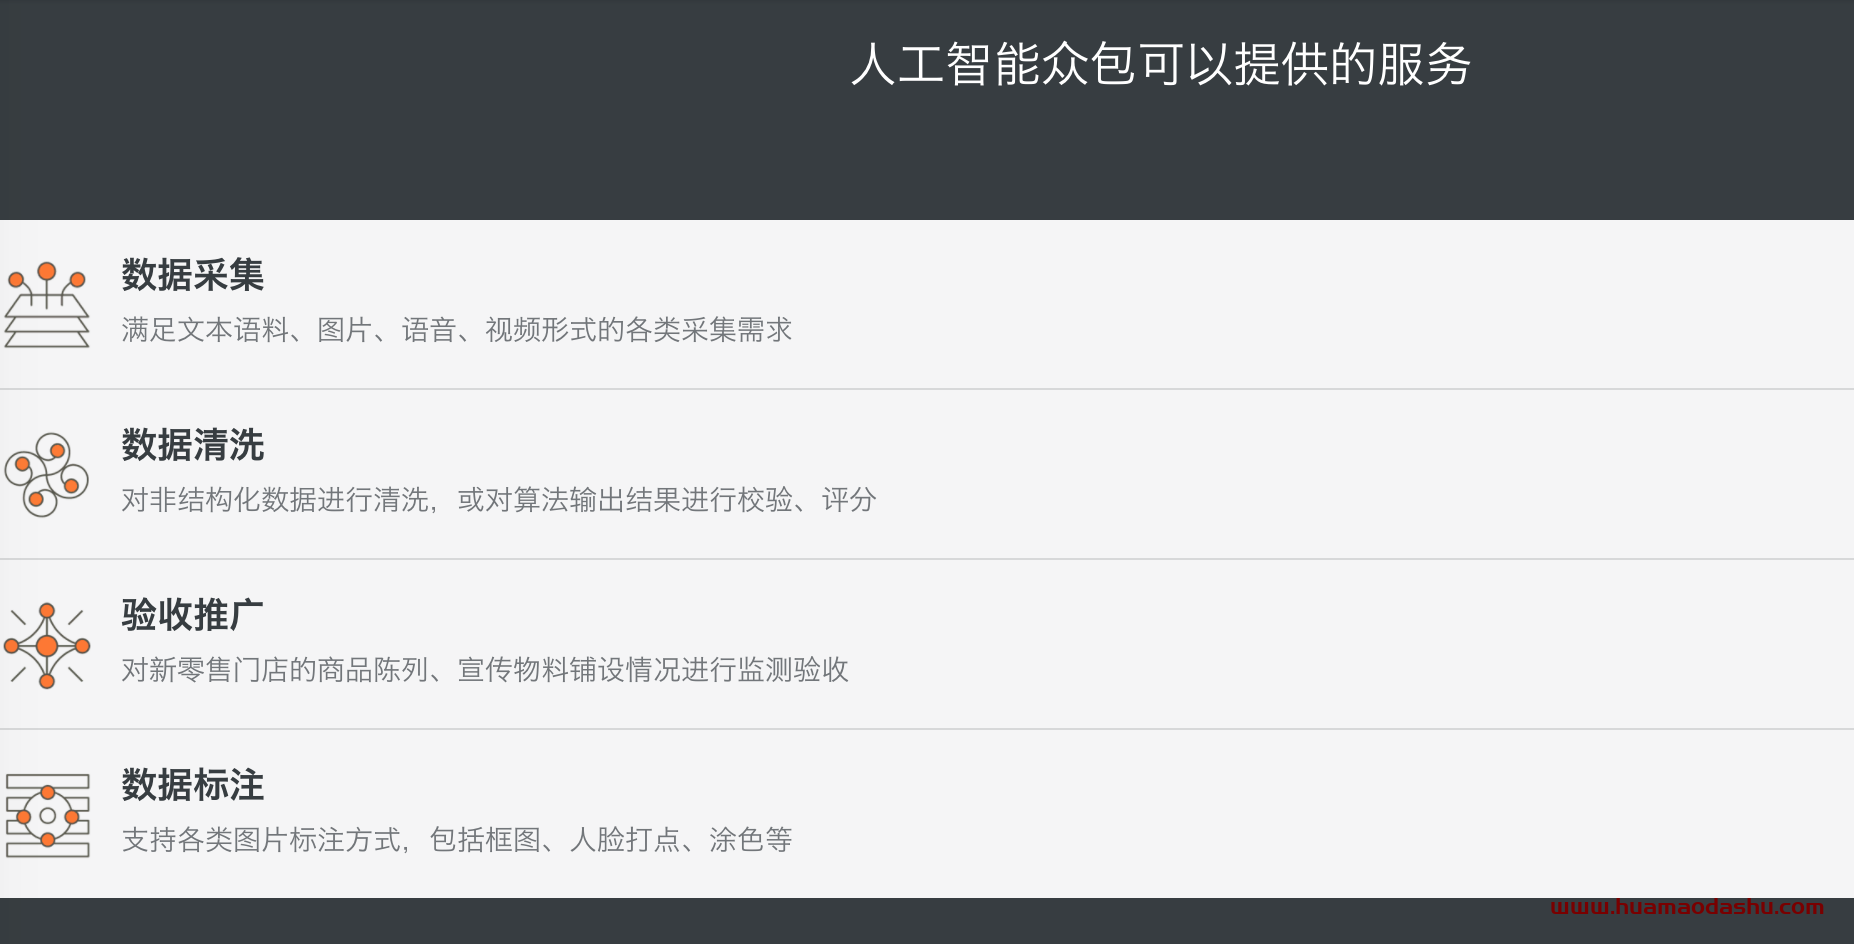Click description starting with 对新零售门店的商品陈列
The image size is (1854, 944).
point(485,670)
